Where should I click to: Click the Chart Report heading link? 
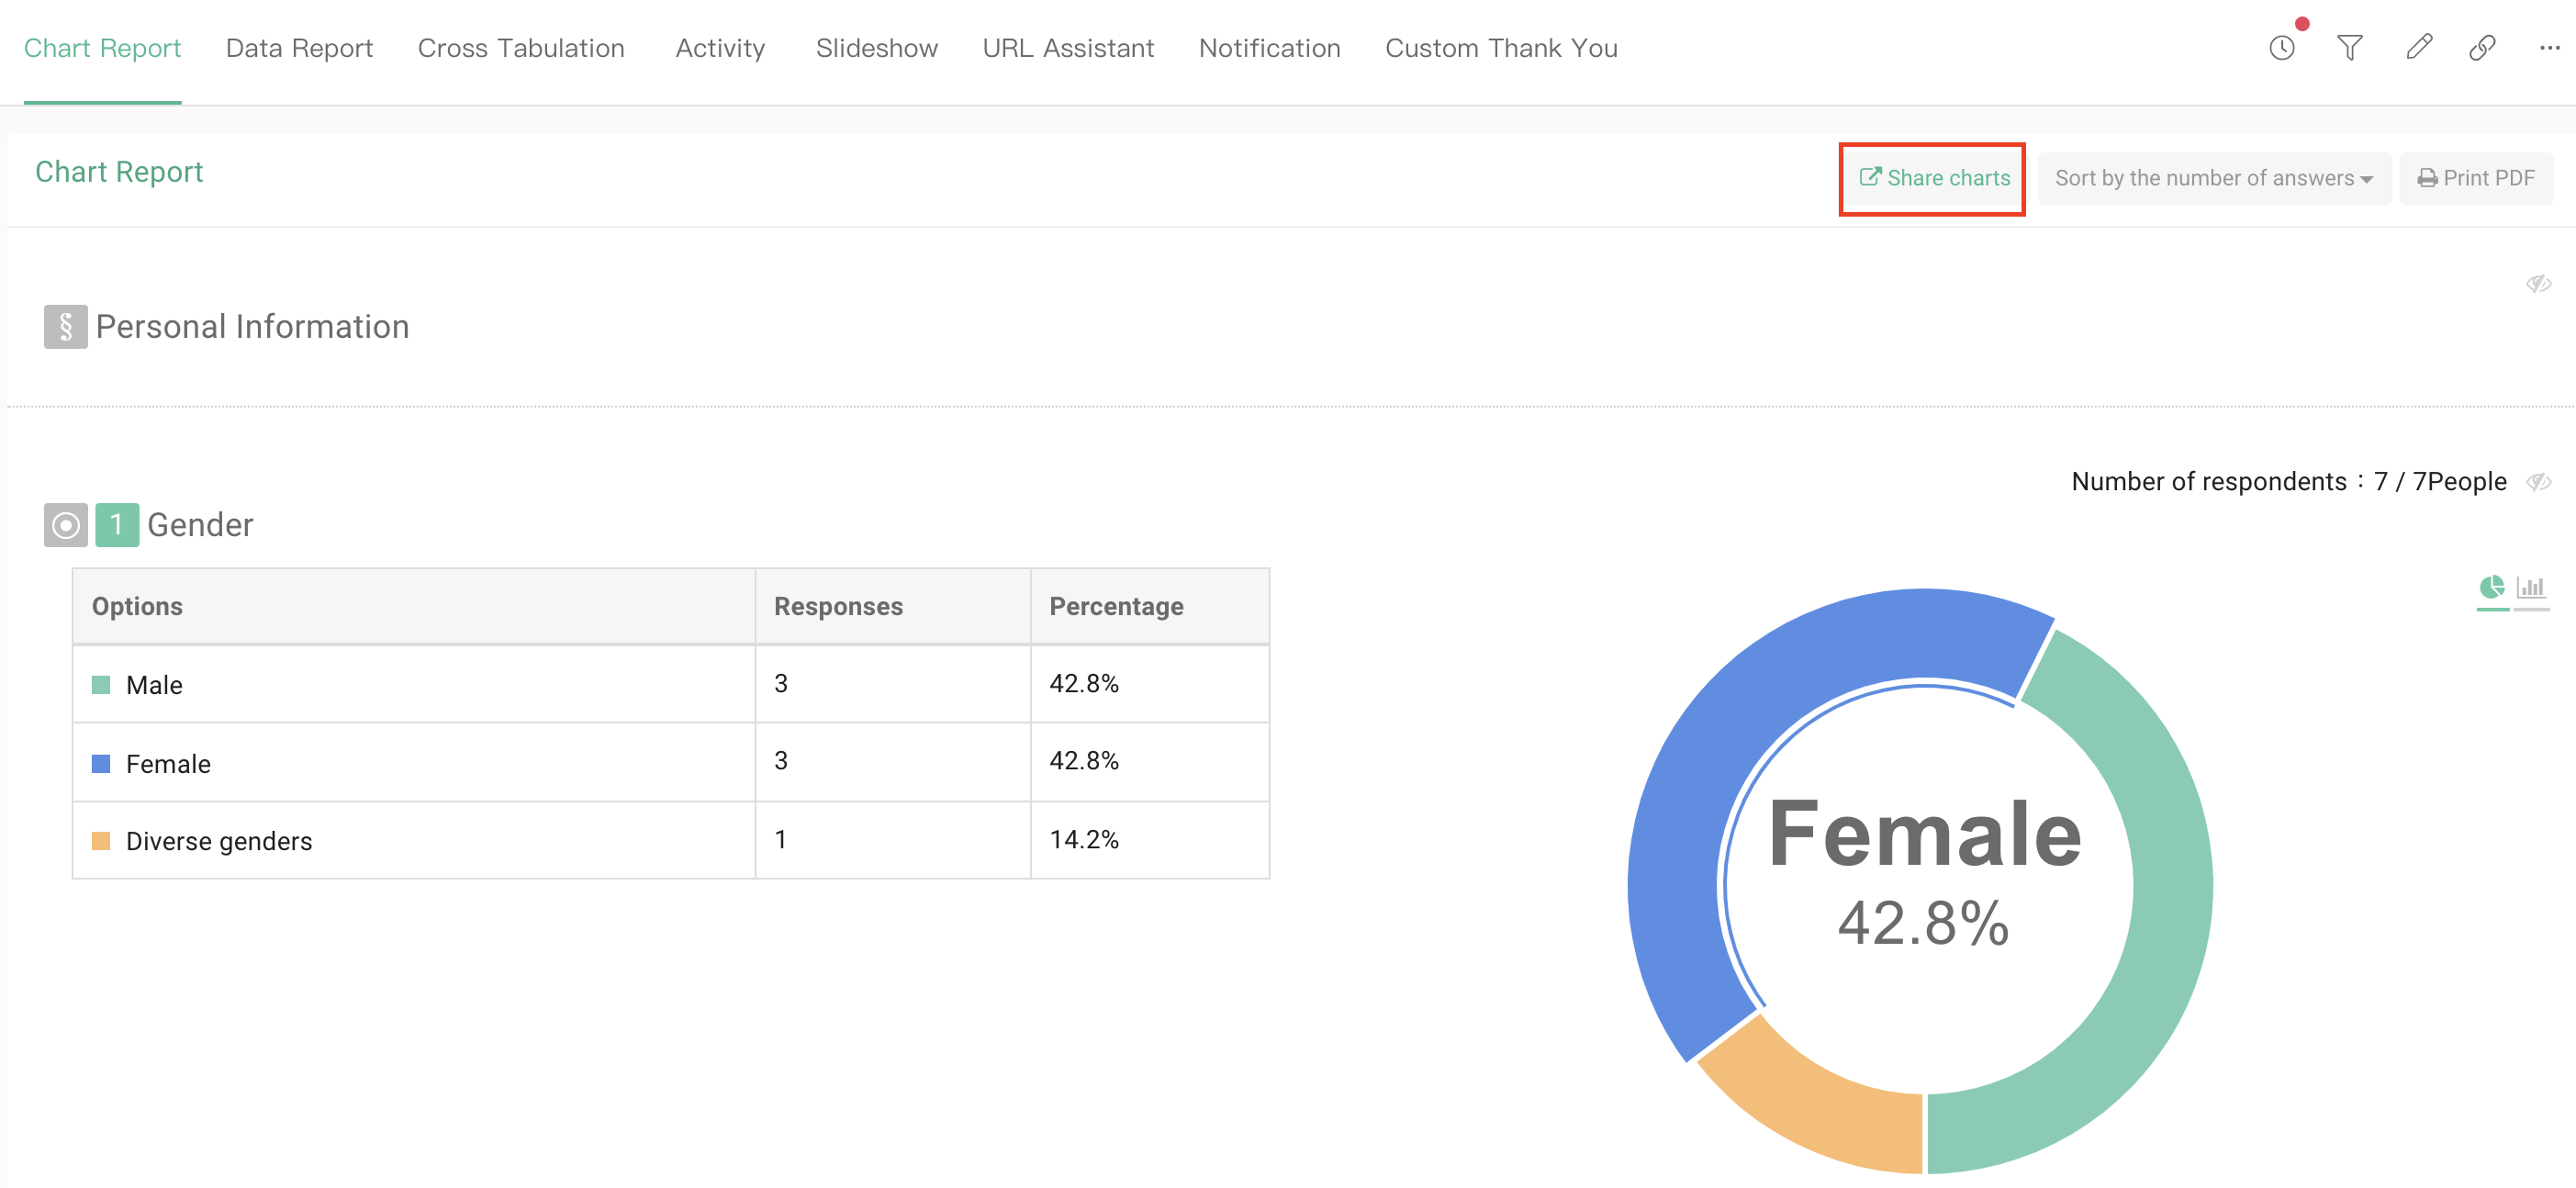point(118,171)
